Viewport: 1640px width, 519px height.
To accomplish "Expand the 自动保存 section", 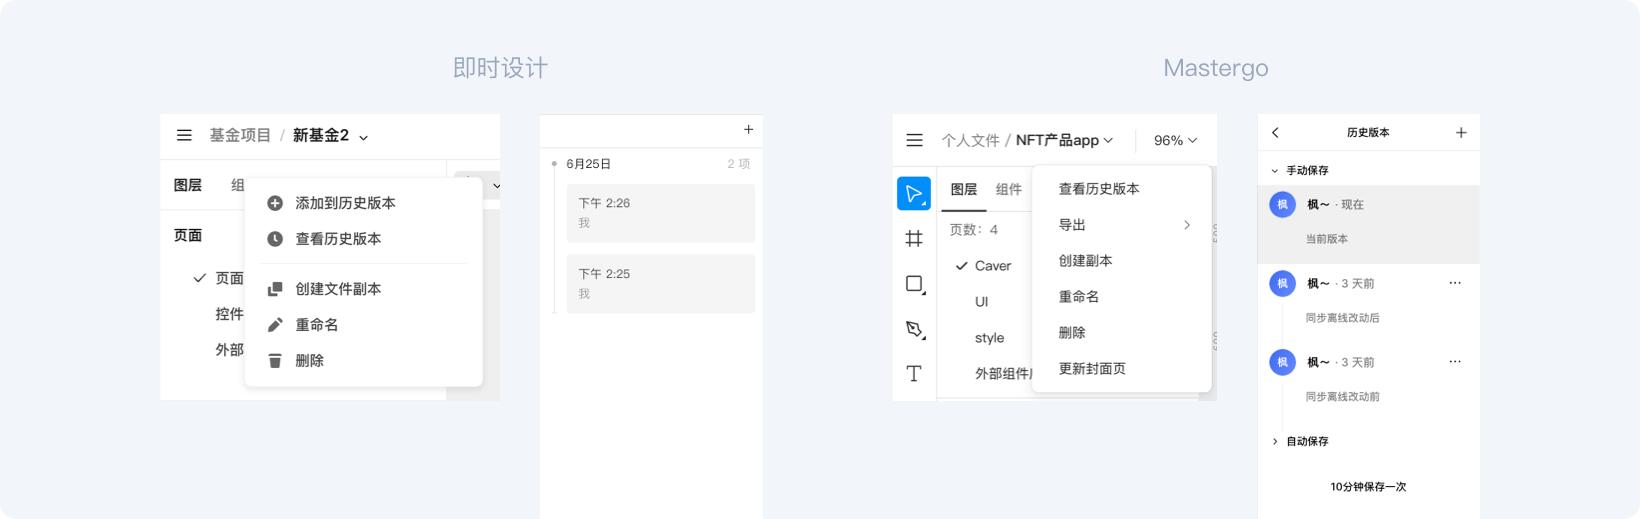I will (x=1274, y=441).
